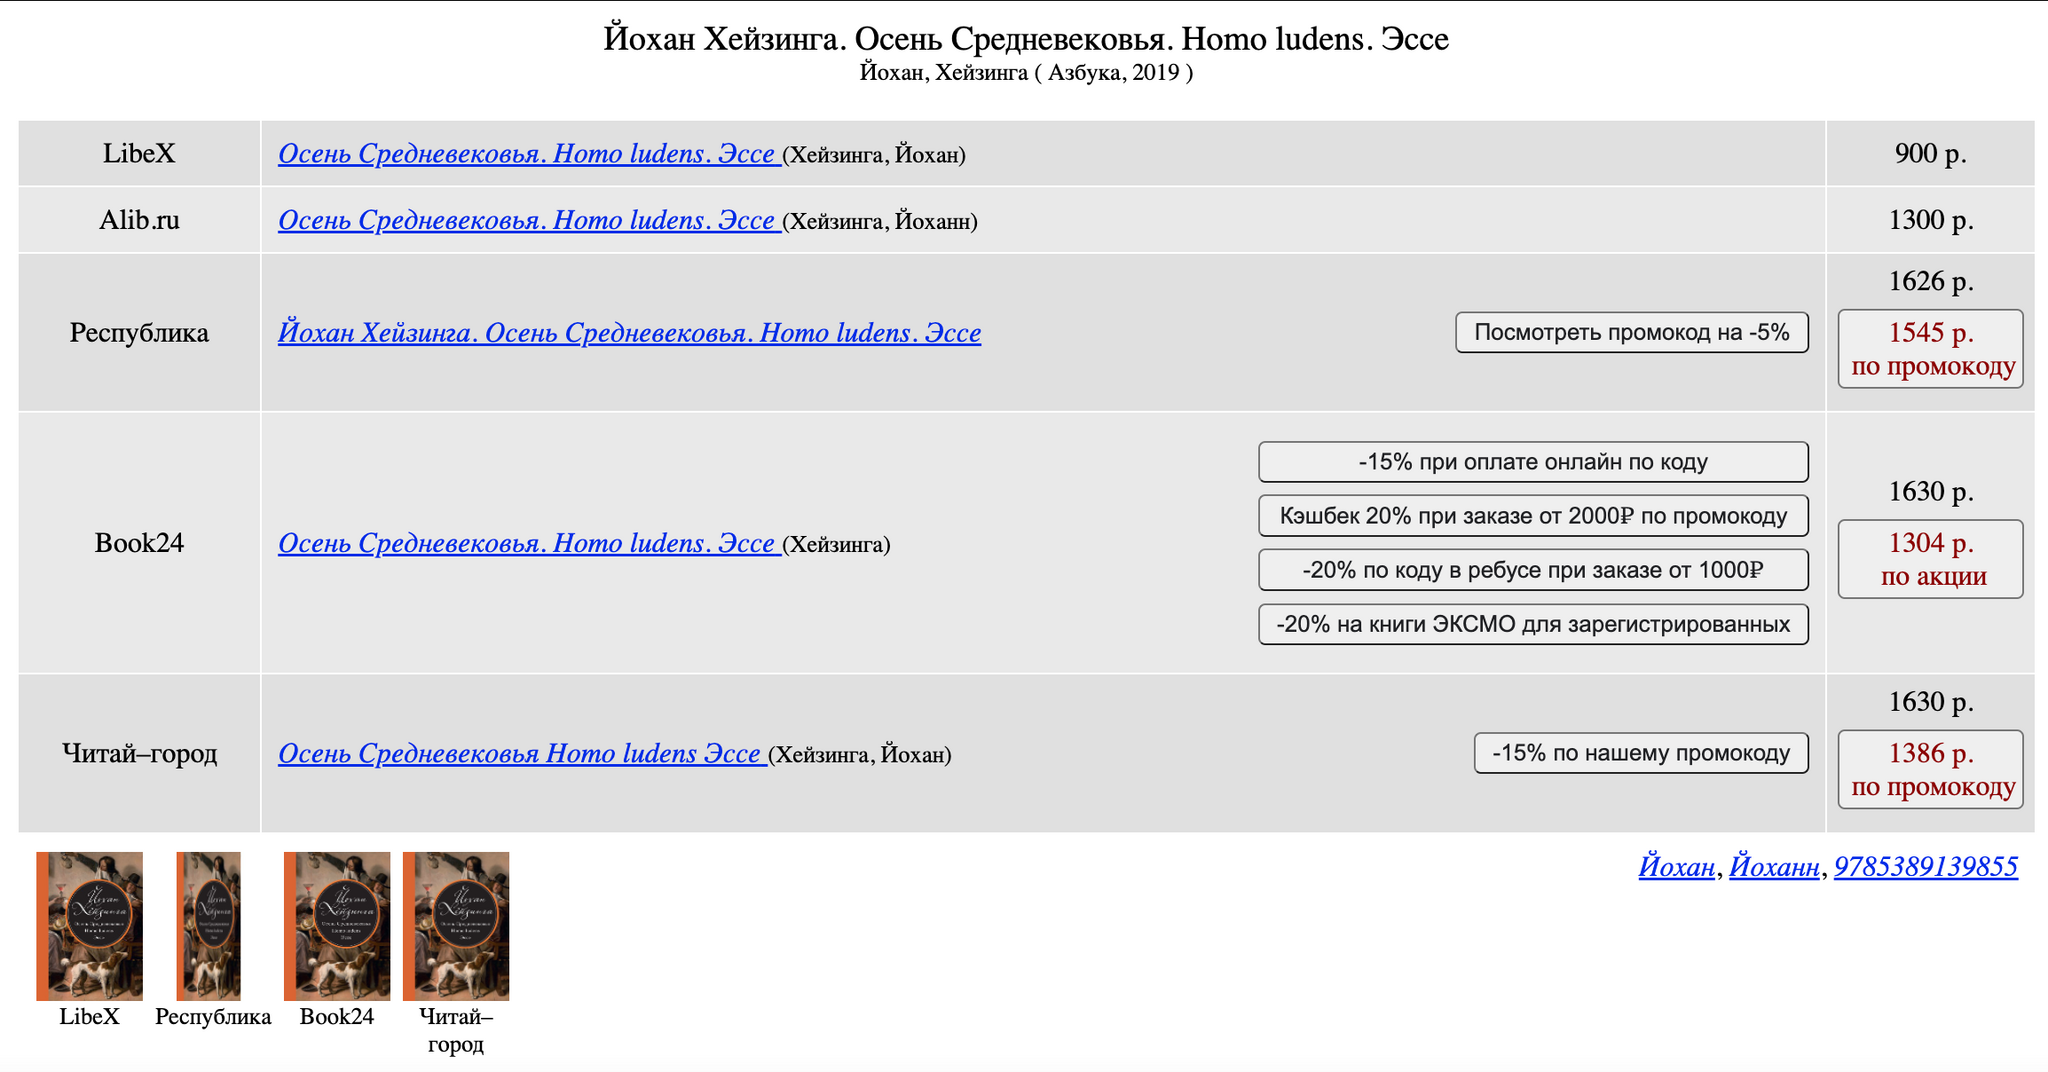The width and height of the screenshot is (2048, 1072).
Task: Click the Alib.ru store name cell
Action: tap(139, 220)
